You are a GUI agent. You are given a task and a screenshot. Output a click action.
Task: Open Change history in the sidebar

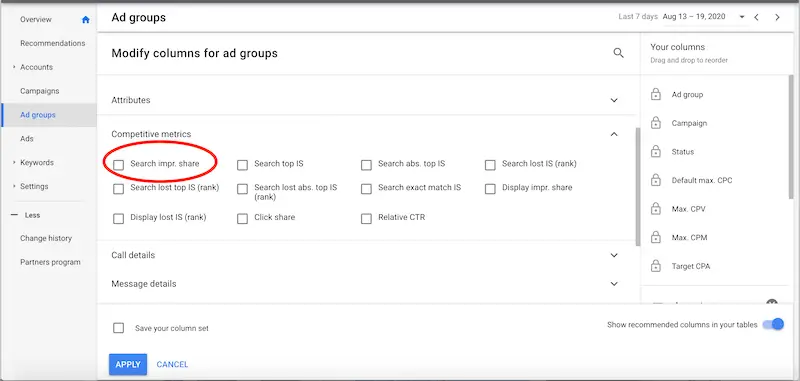point(46,238)
